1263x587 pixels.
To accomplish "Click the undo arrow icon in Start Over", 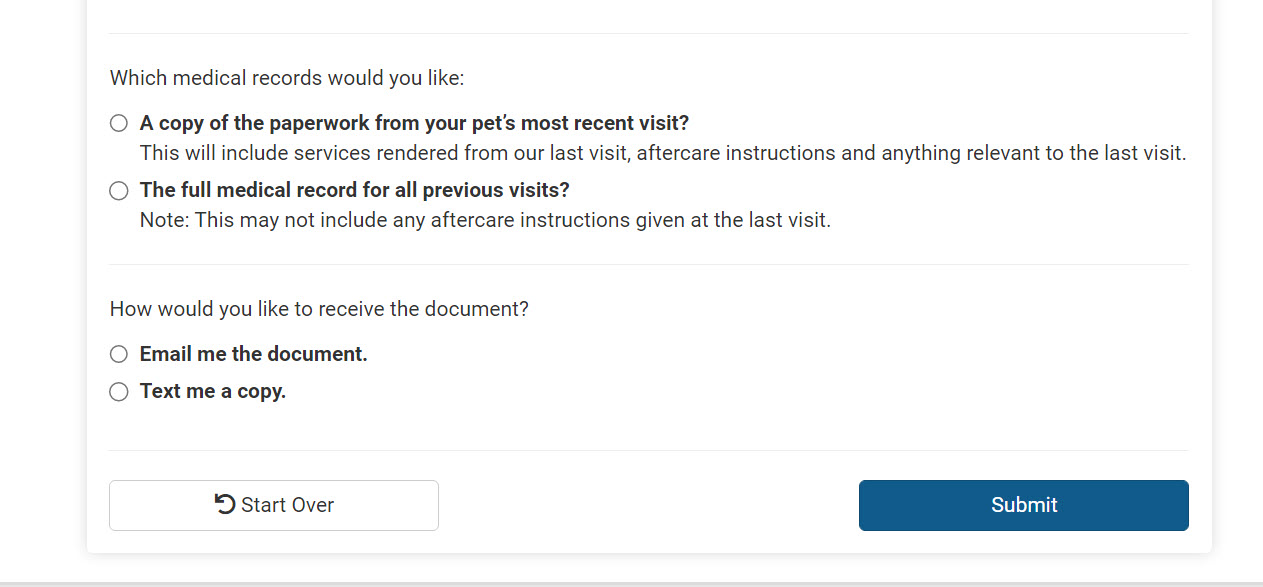I will click(x=225, y=504).
